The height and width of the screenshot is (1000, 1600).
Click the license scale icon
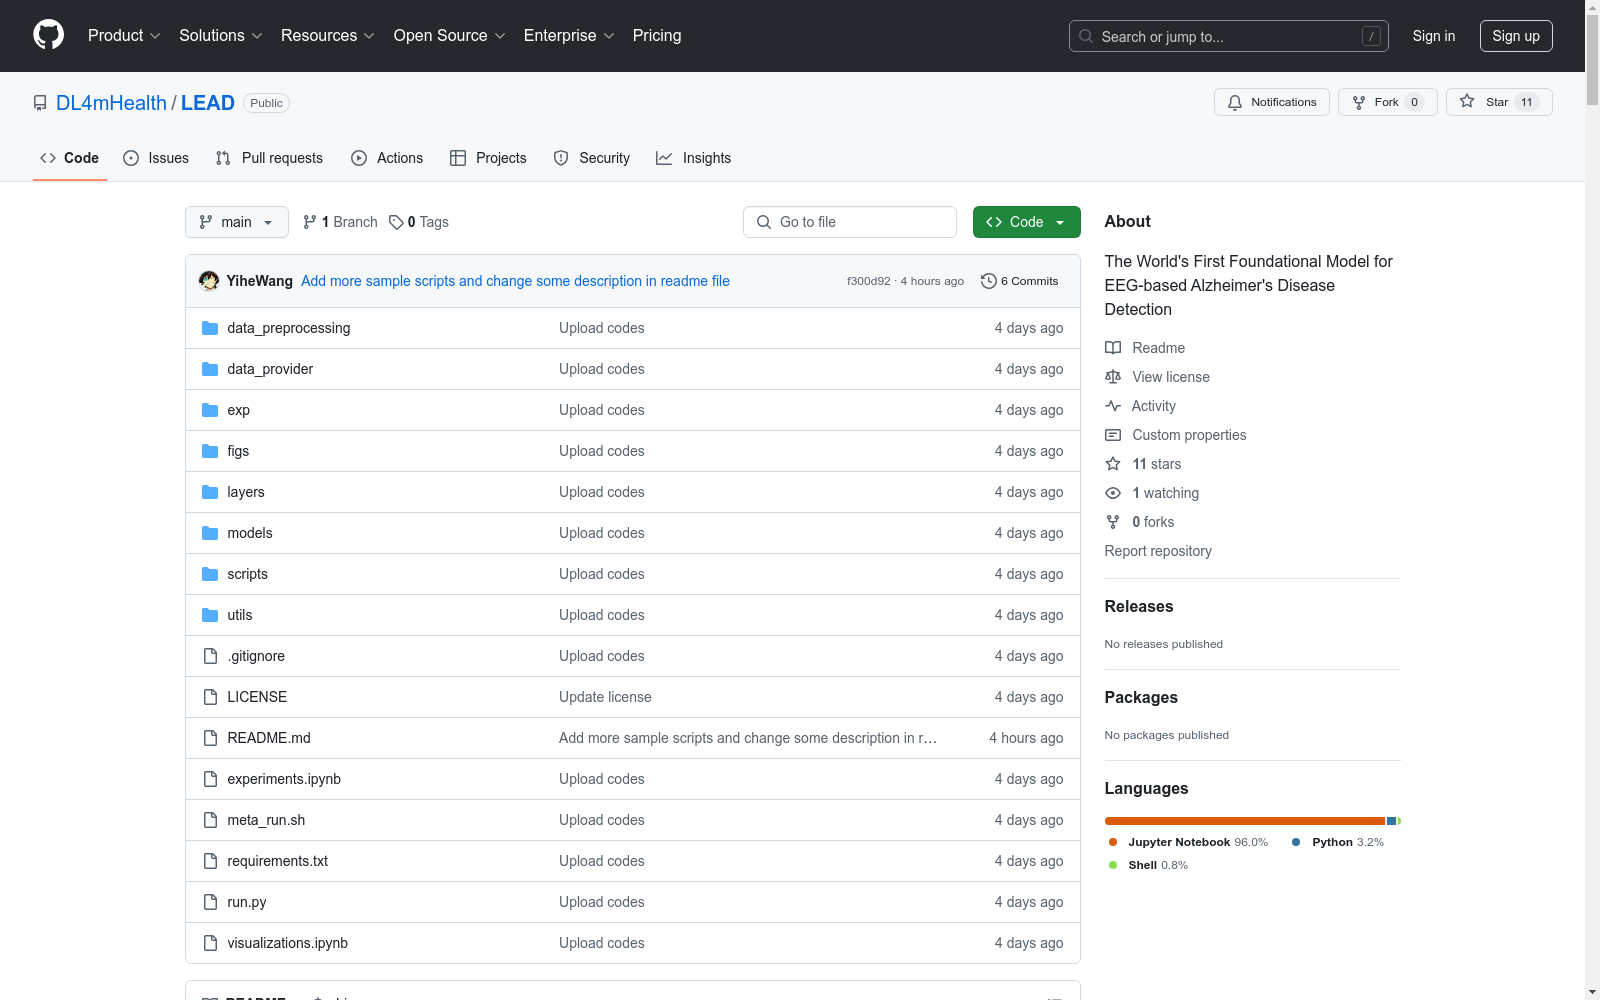coord(1113,377)
